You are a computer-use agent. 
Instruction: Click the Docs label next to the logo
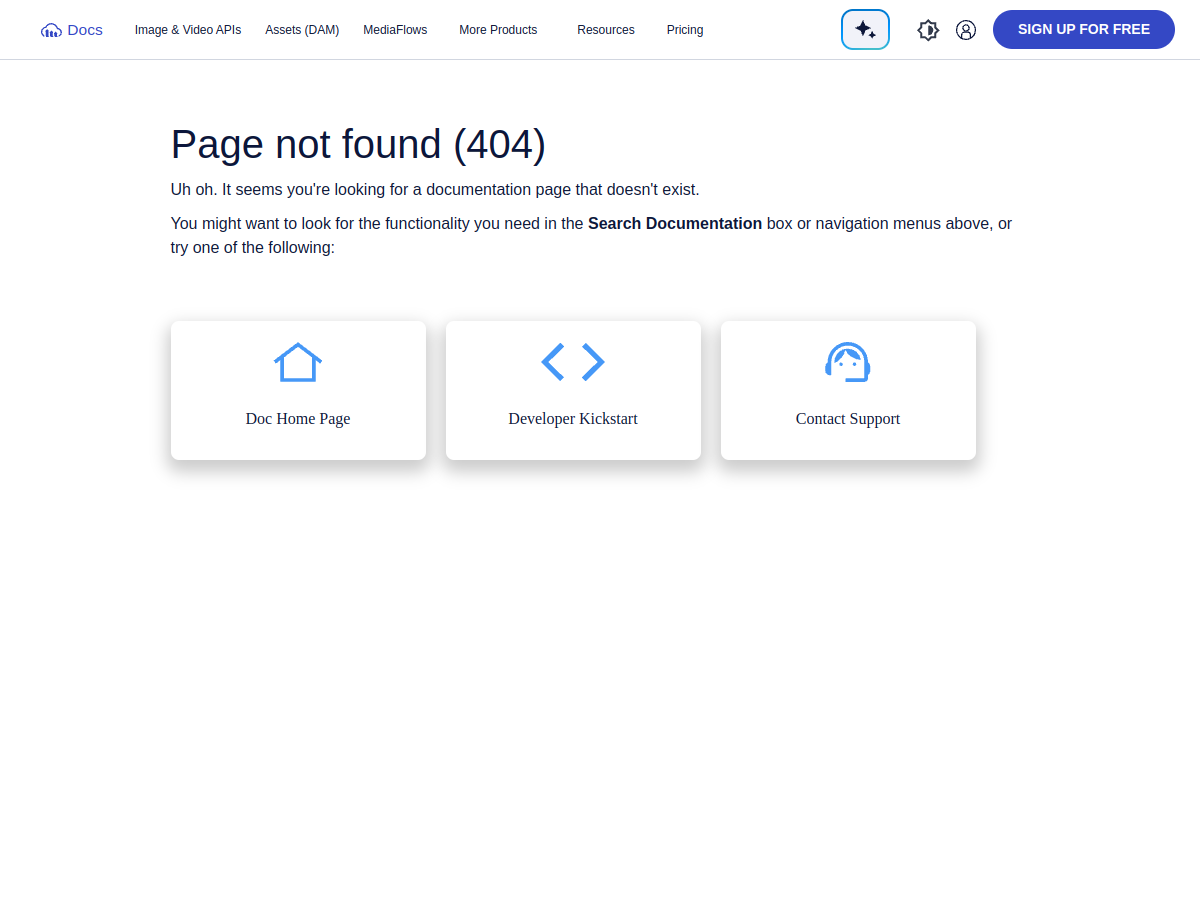[x=84, y=30]
